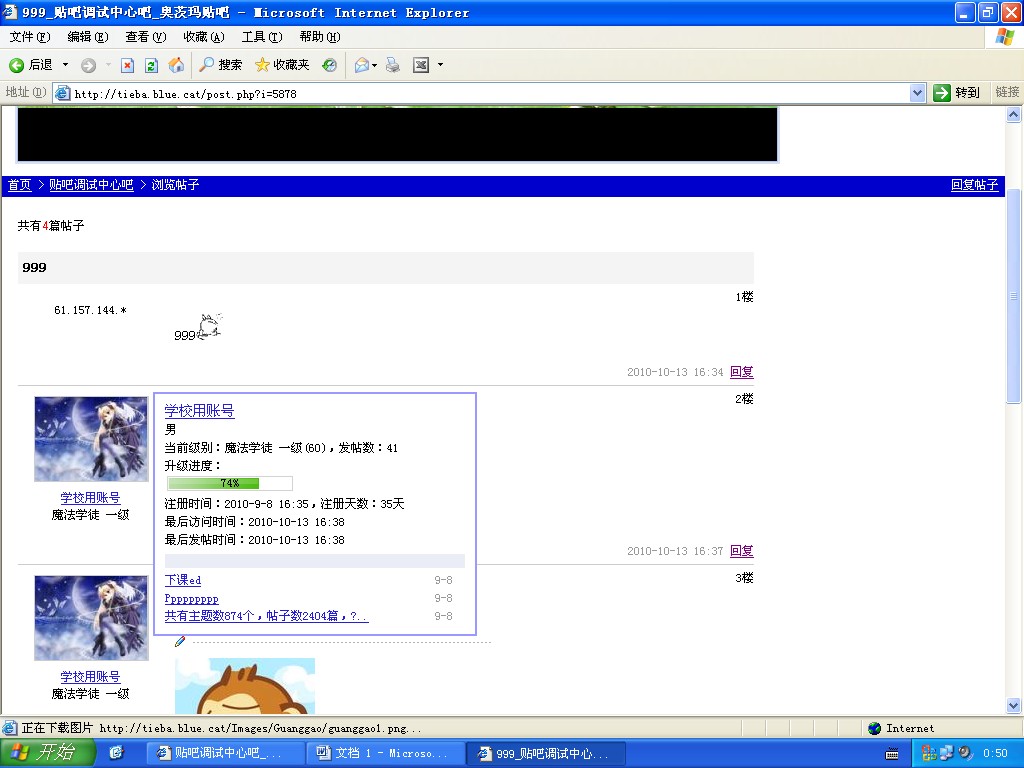Image resolution: width=1024 pixels, height=768 pixels.
Task: Click the IP text 61.157.144.*
Action: (x=90, y=310)
